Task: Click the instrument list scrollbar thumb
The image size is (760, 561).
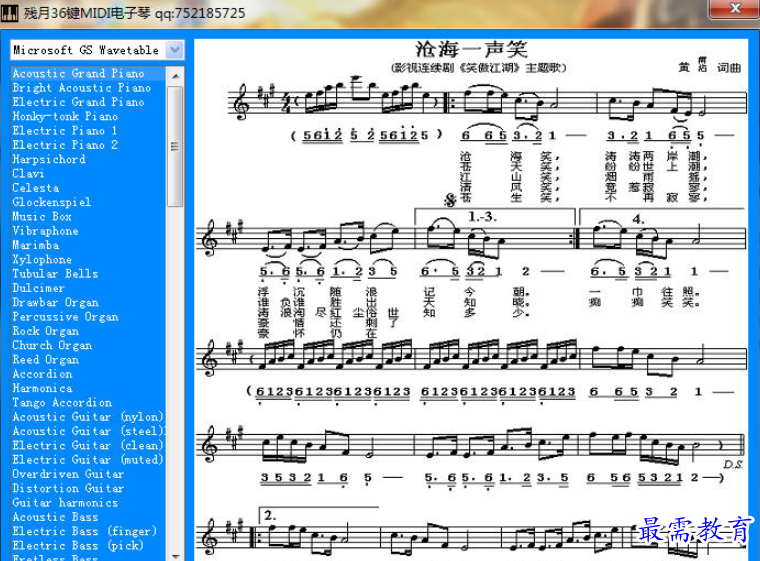Action: [x=175, y=146]
